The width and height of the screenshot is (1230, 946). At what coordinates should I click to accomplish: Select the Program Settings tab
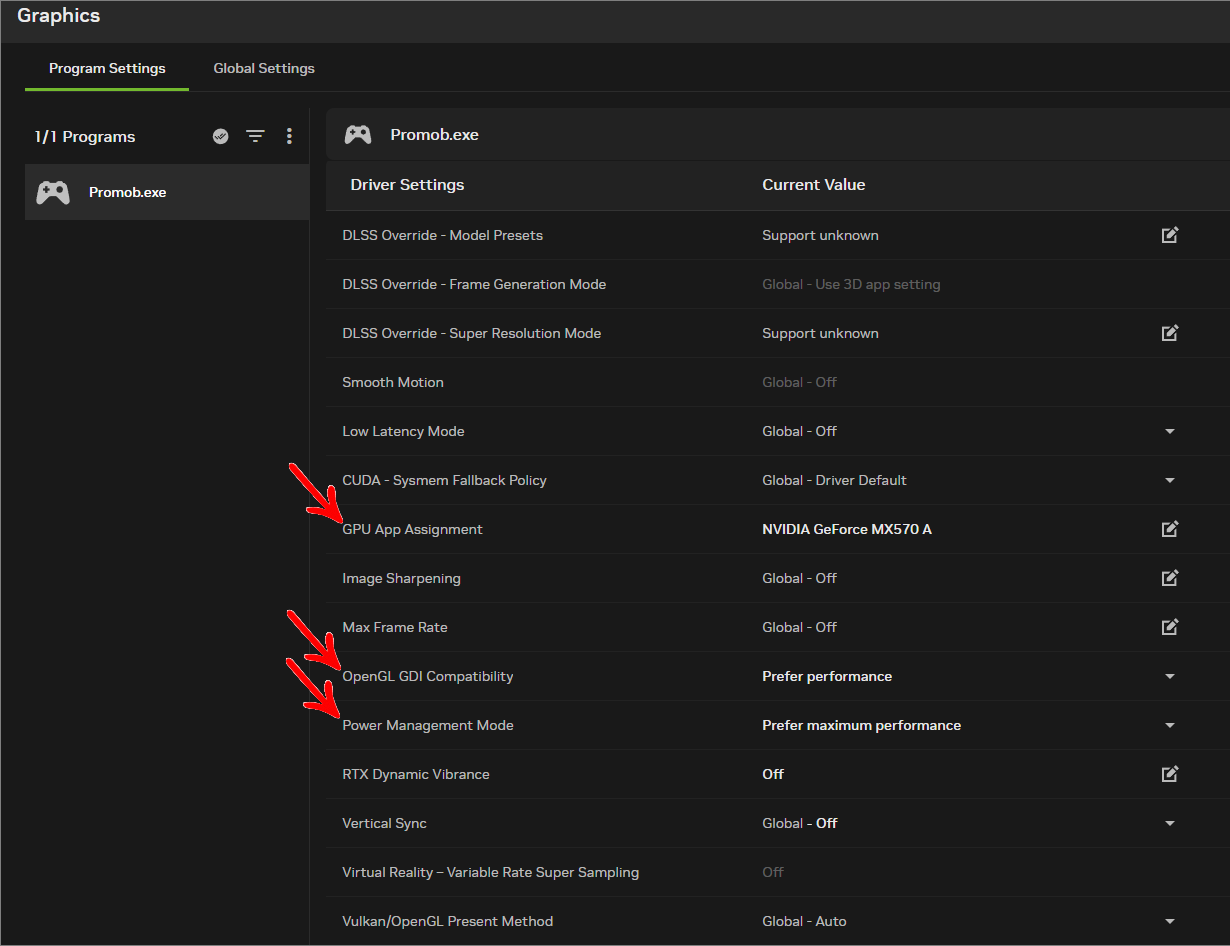(x=107, y=68)
